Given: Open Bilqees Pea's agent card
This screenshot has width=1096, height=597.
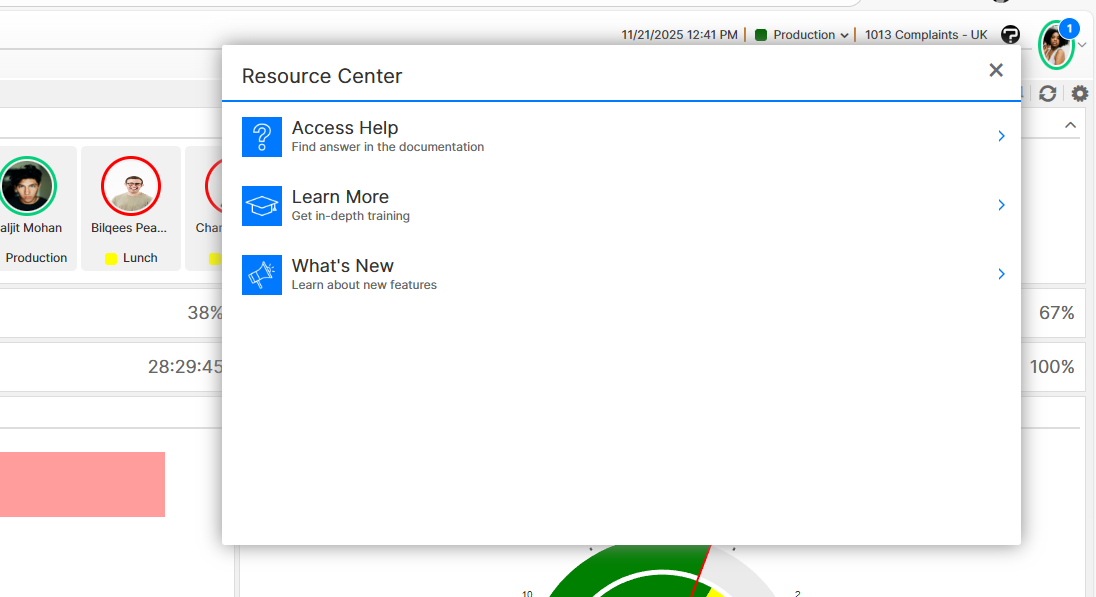Looking at the screenshot, I should point(130,186).
